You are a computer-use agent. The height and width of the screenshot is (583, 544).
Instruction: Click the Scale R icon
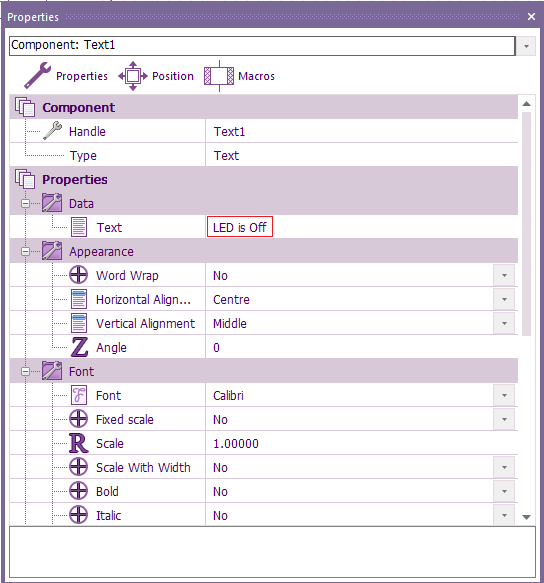pos(79,443)
